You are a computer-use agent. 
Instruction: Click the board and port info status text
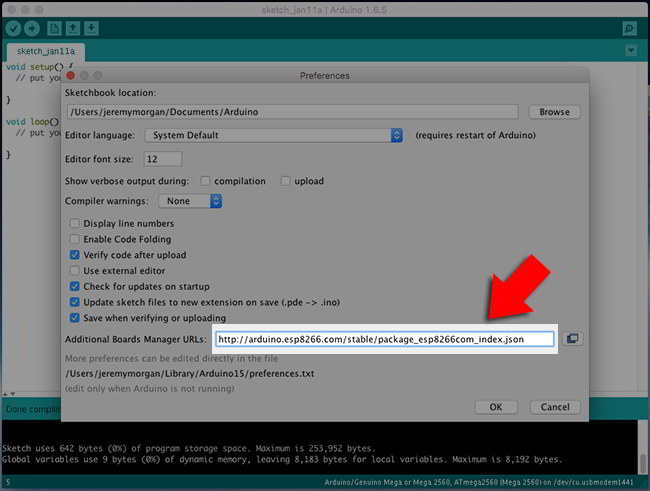click(479, 482)
